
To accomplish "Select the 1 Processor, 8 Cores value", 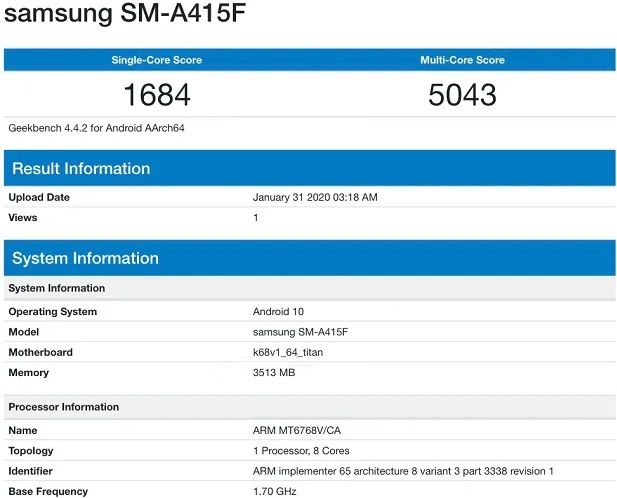I will click(301, 451).
